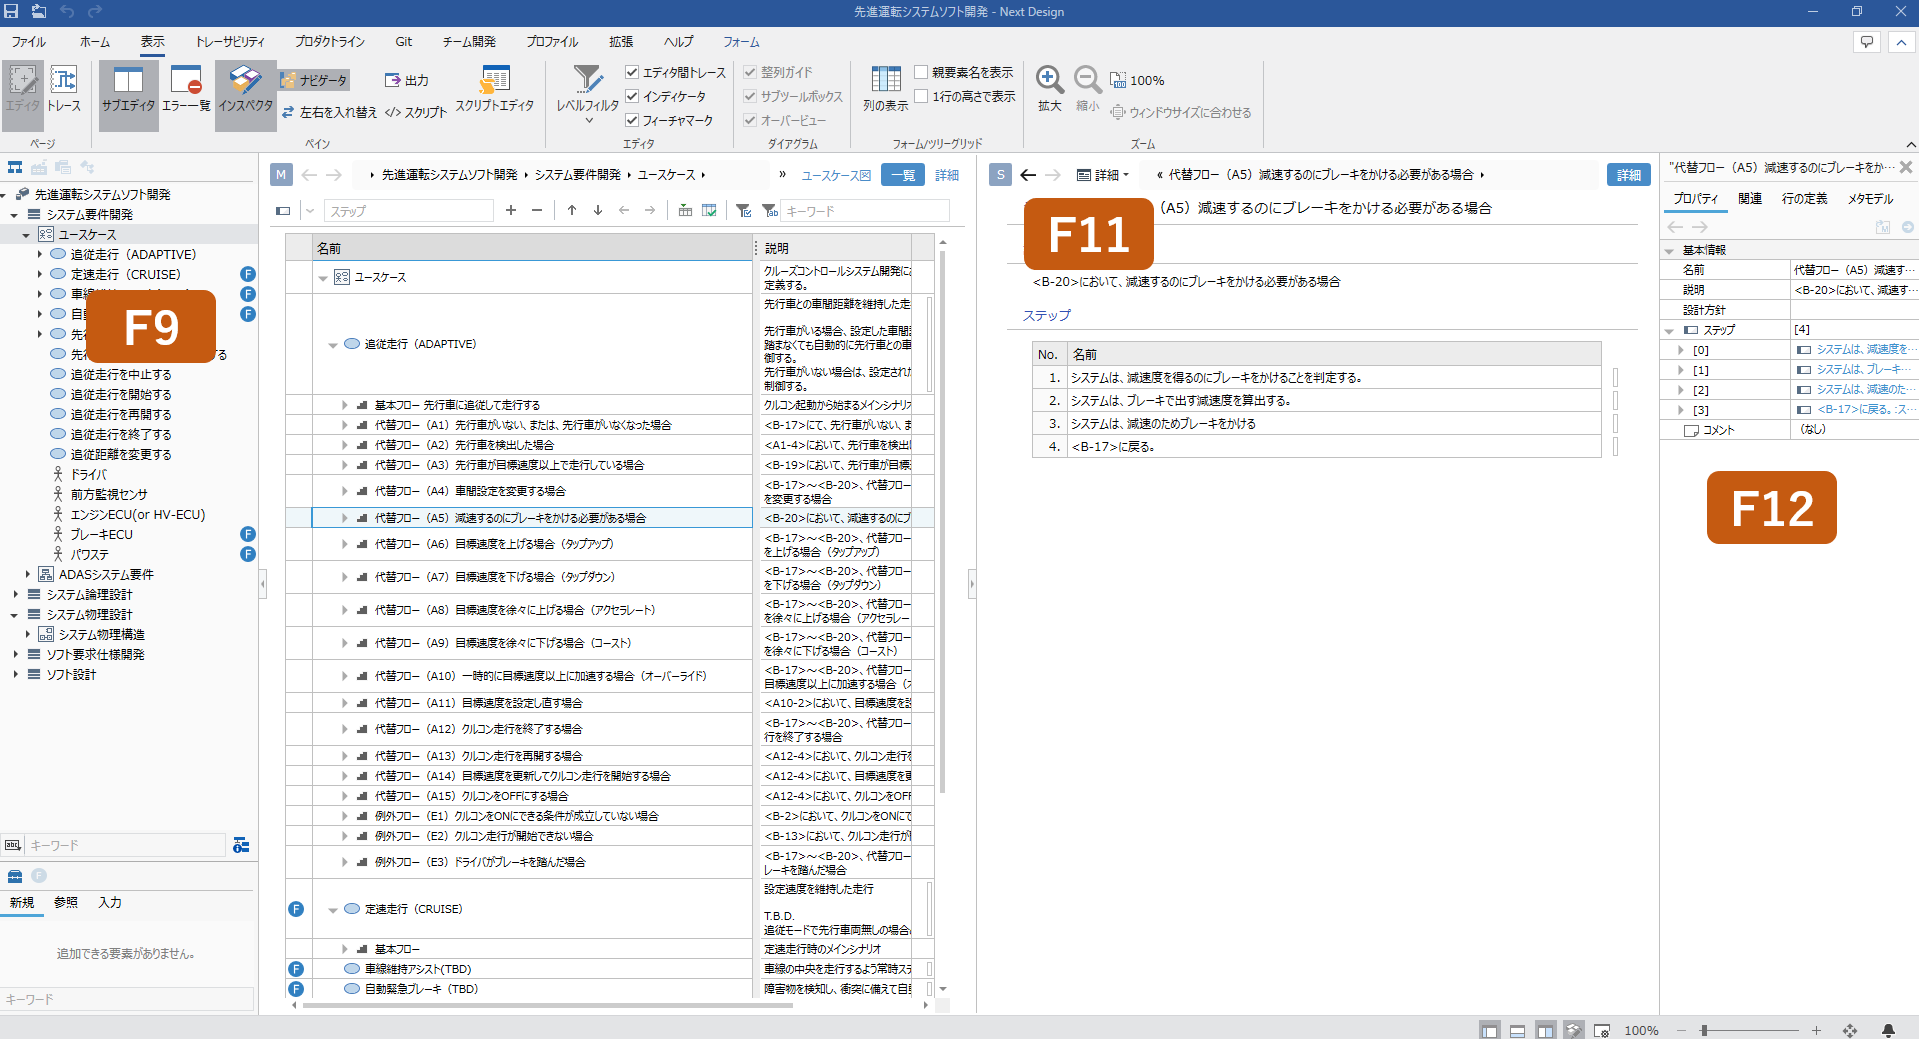Move item down with arrow icon
This screenshot has width=1919, height=1040.
(598, 210)
